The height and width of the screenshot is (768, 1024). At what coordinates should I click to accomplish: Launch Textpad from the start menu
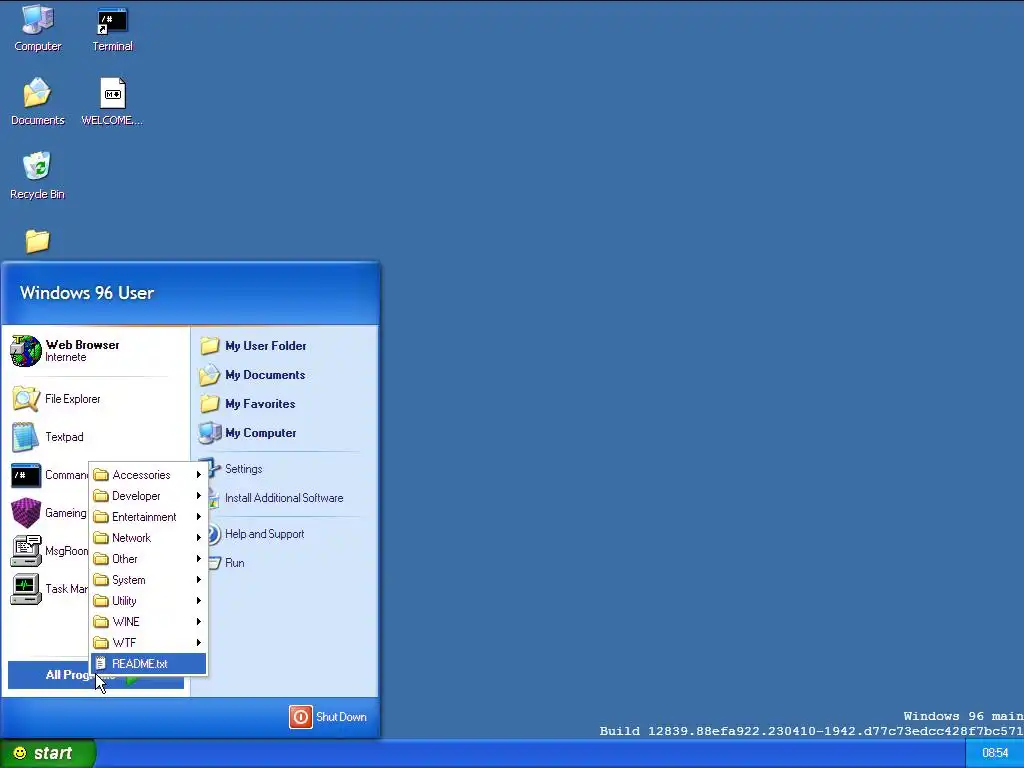[48, 437]
